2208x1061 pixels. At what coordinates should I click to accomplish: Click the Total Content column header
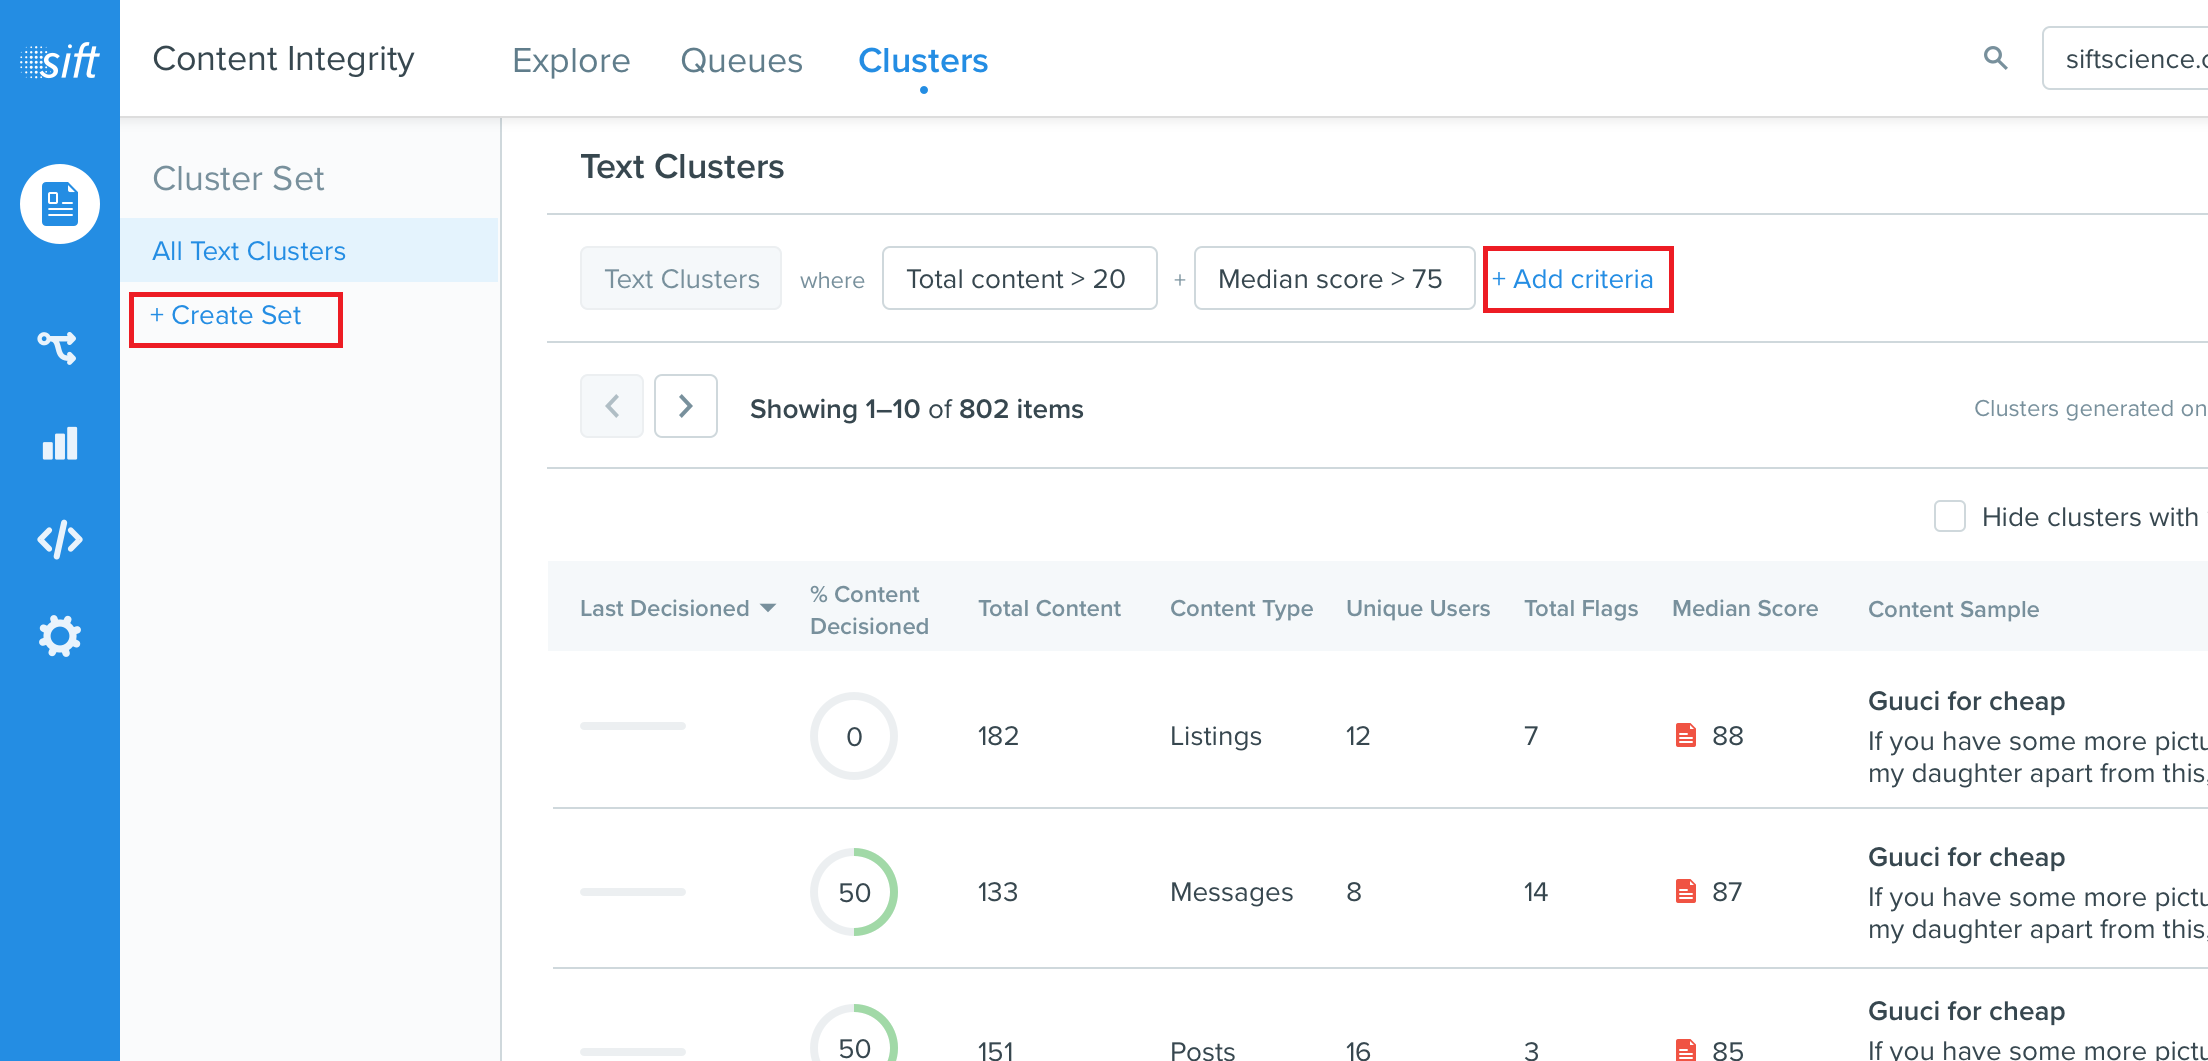click(x=1049, y=608)
